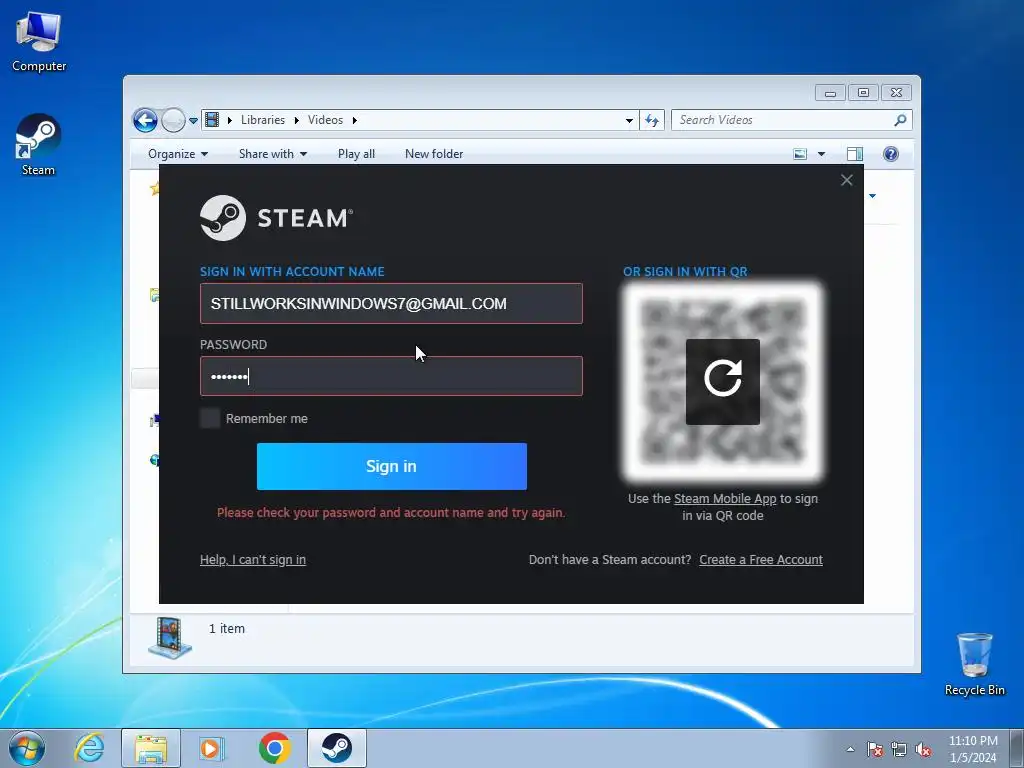Open the Steam Mobile App link
Image resolution: width=1024 pixels, height=768 pixels.
click(725, 499)
